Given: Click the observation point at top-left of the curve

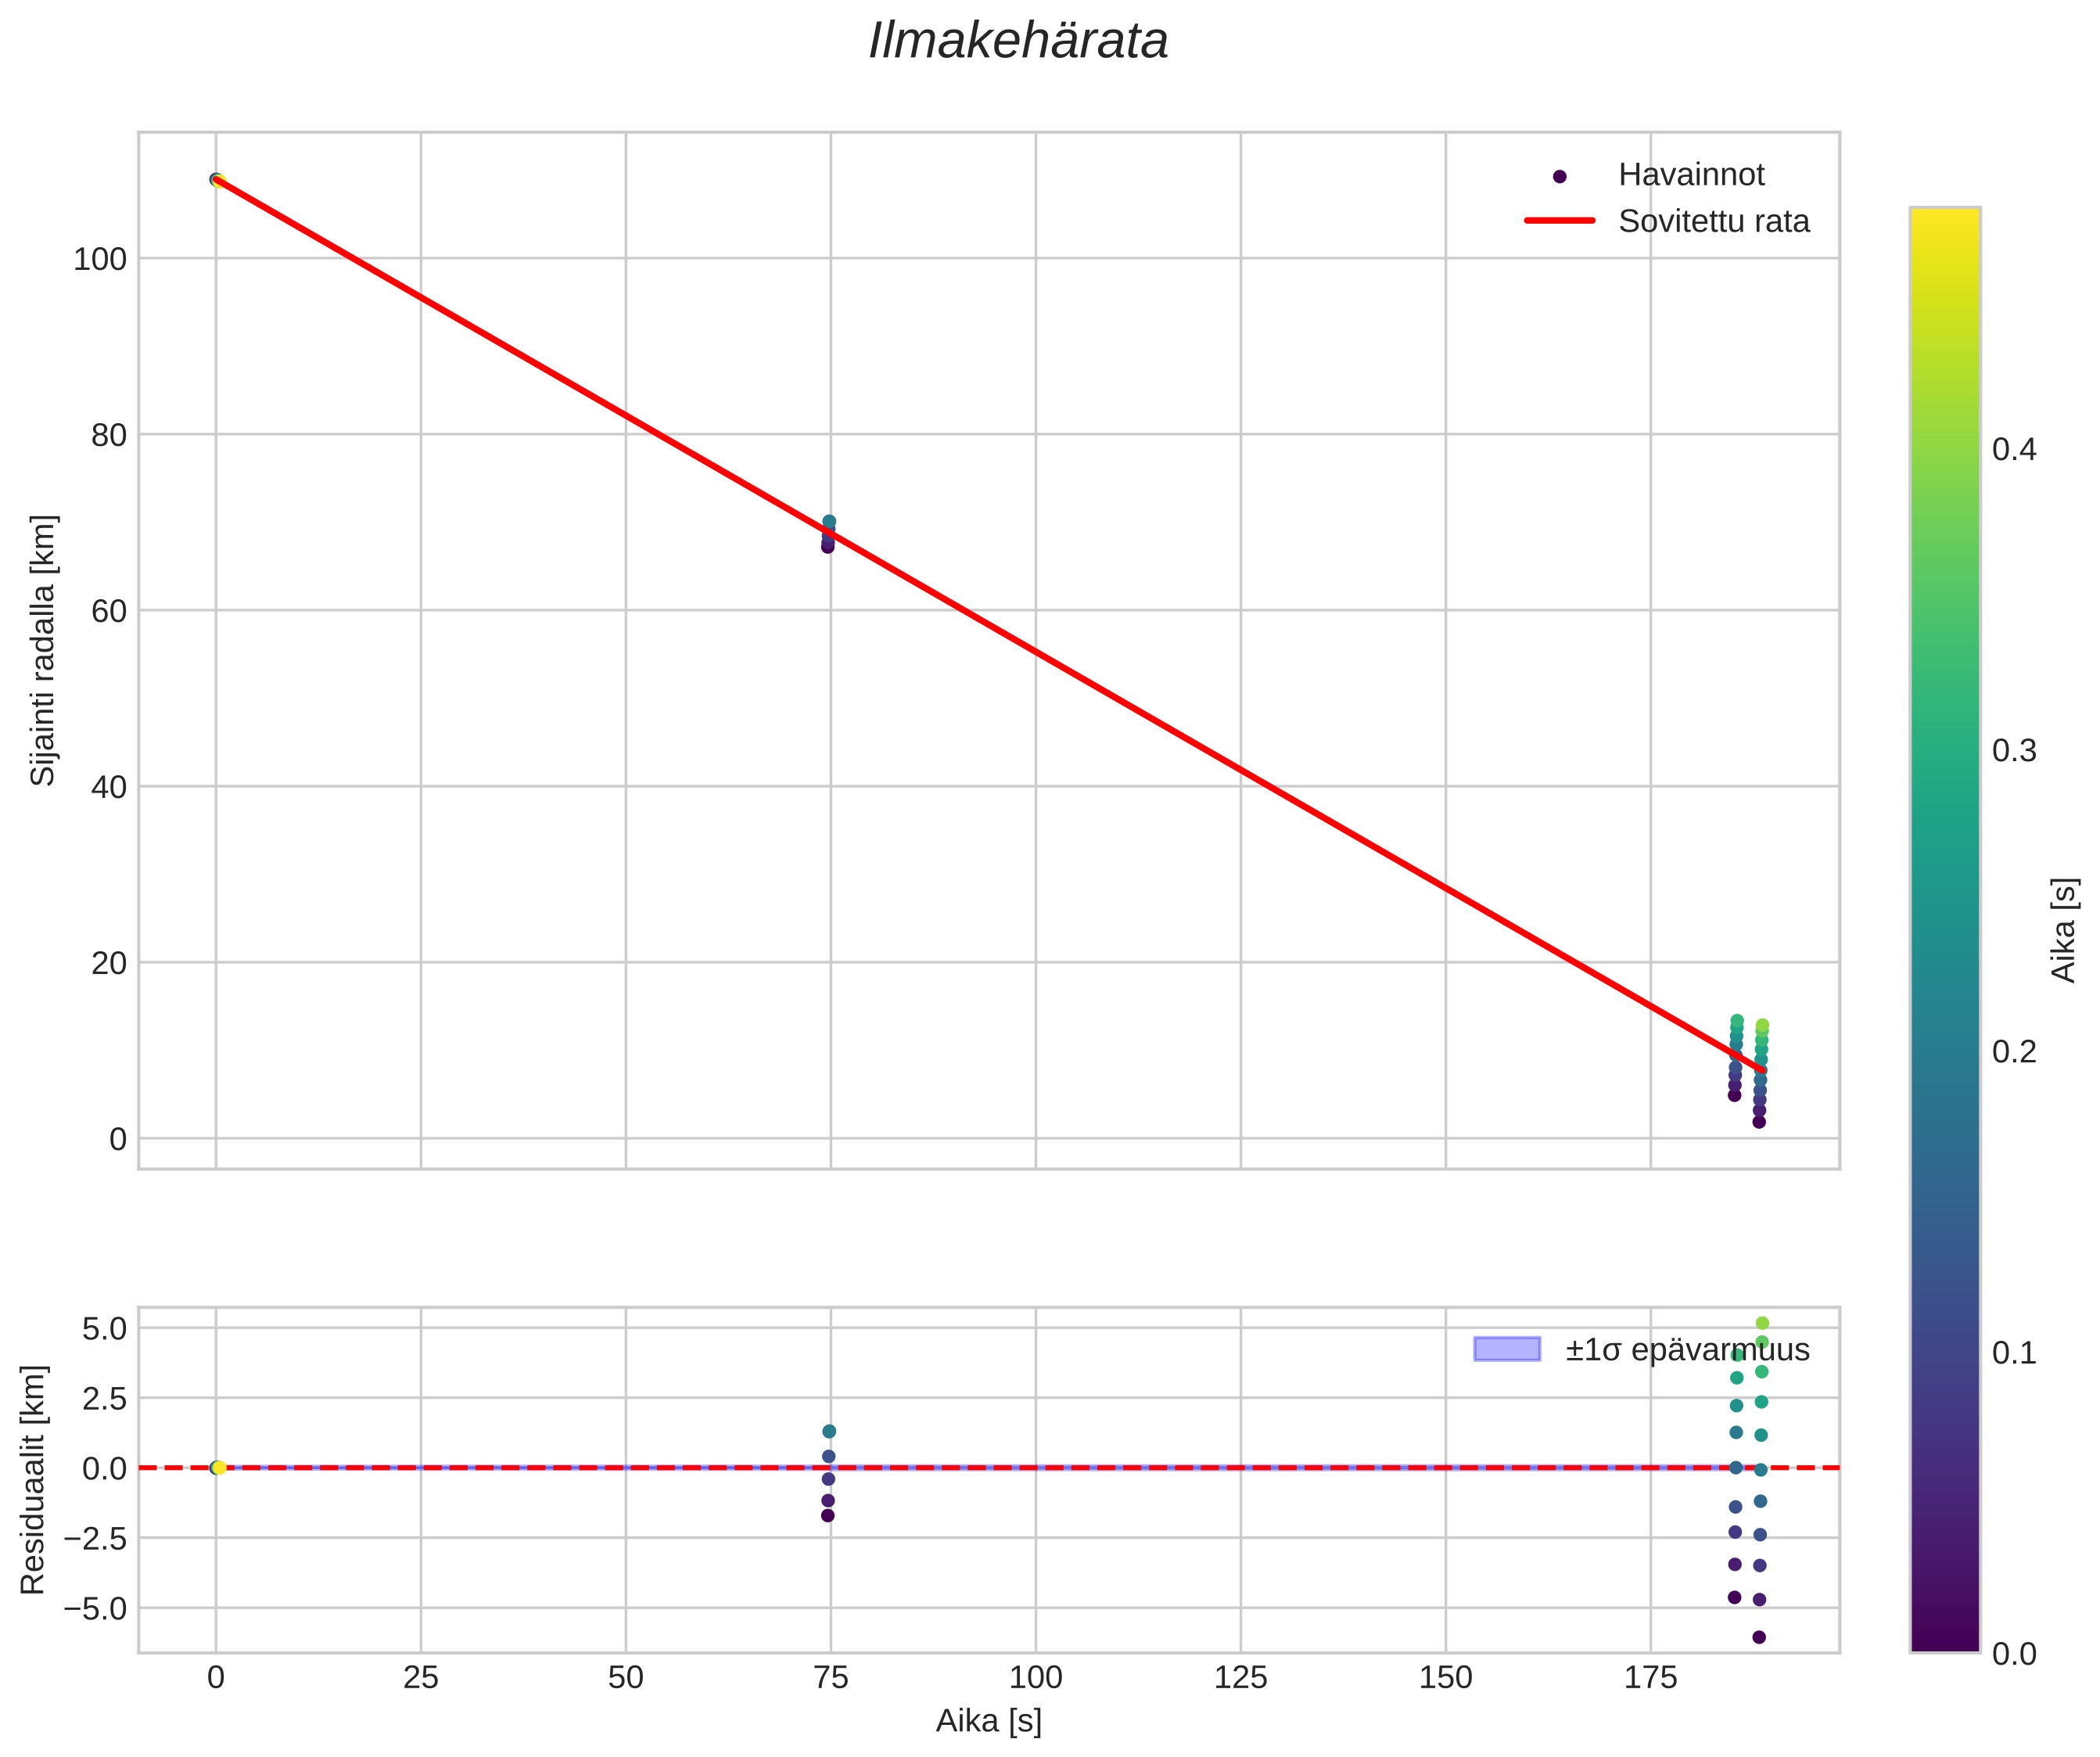Looking at the screenshot, I should click(217, 180).
